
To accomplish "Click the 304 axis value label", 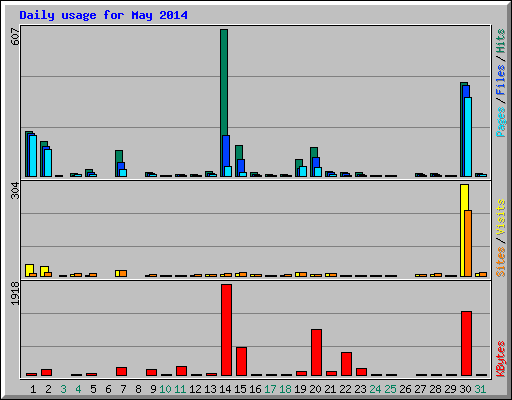I will (x=15, y=191).
